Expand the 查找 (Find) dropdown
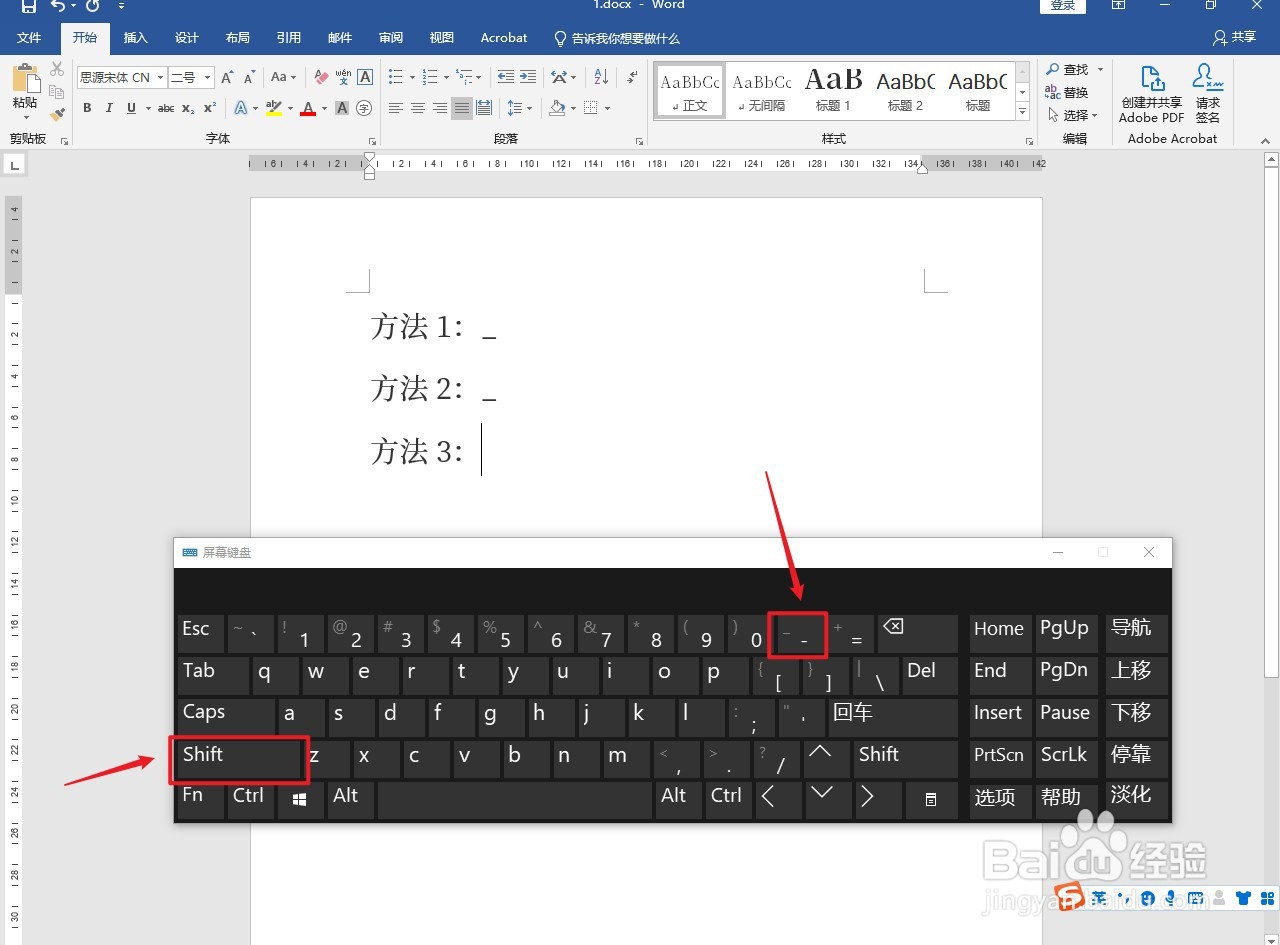The height and width of the screenshot is (945, 1280). click(x=1102, y=69)
